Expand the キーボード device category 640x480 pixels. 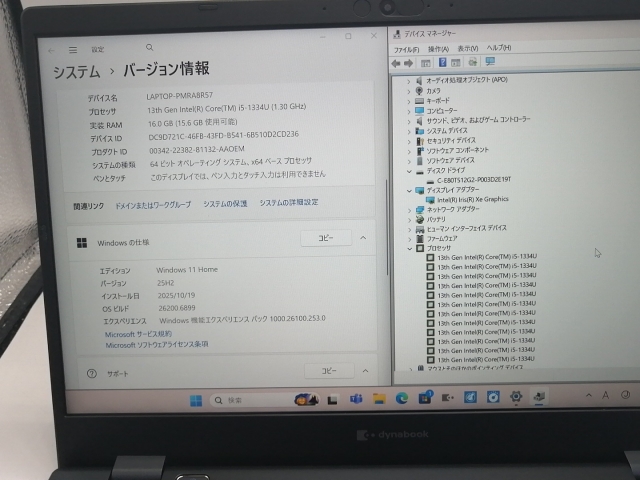409,101
